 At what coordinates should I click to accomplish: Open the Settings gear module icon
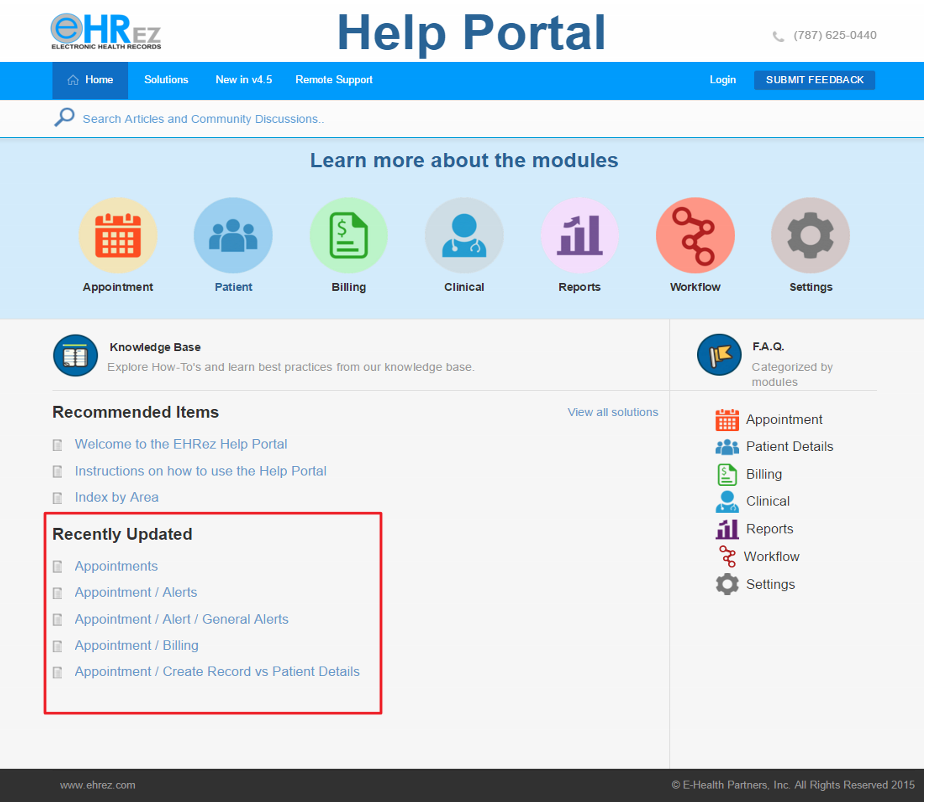click(810, 234)
